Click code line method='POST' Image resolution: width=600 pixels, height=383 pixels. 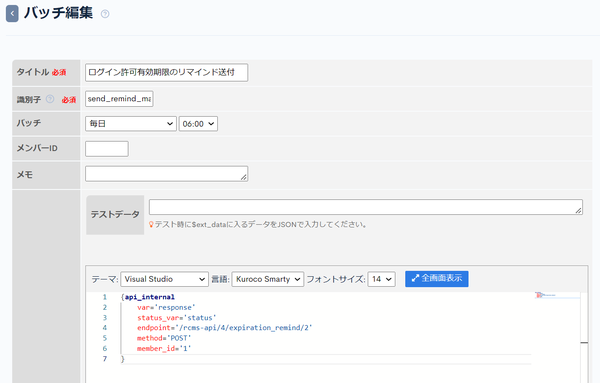(164, 338)
